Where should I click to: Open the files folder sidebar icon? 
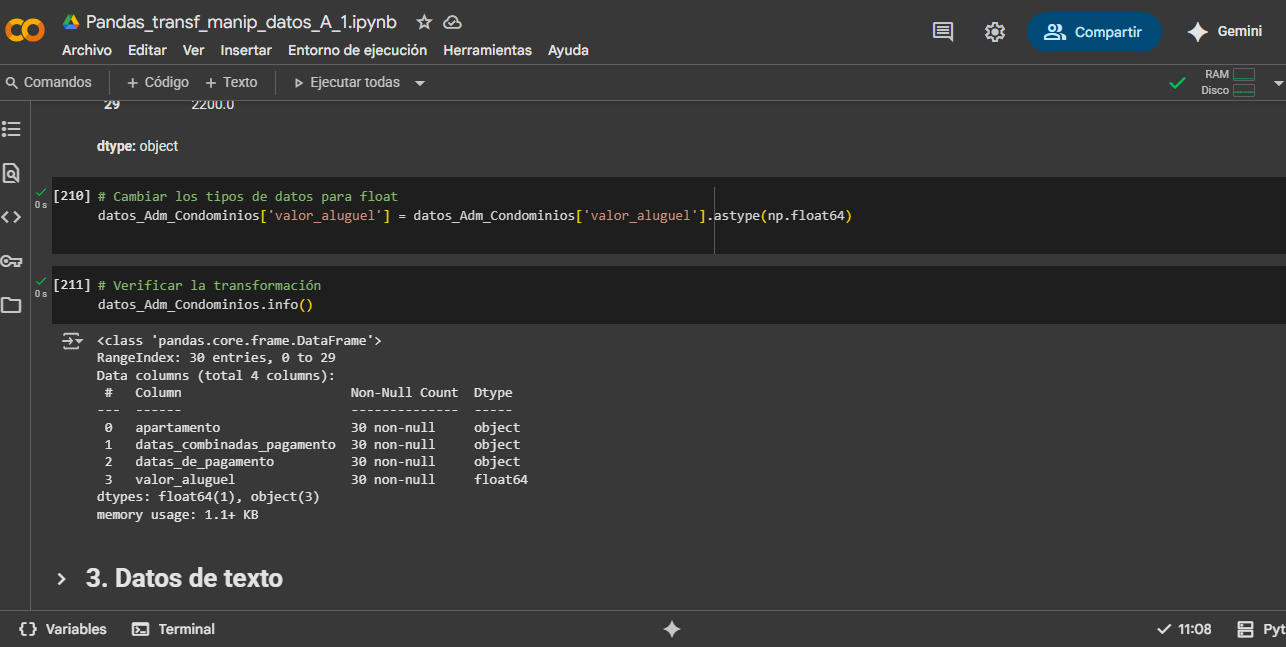11,305
